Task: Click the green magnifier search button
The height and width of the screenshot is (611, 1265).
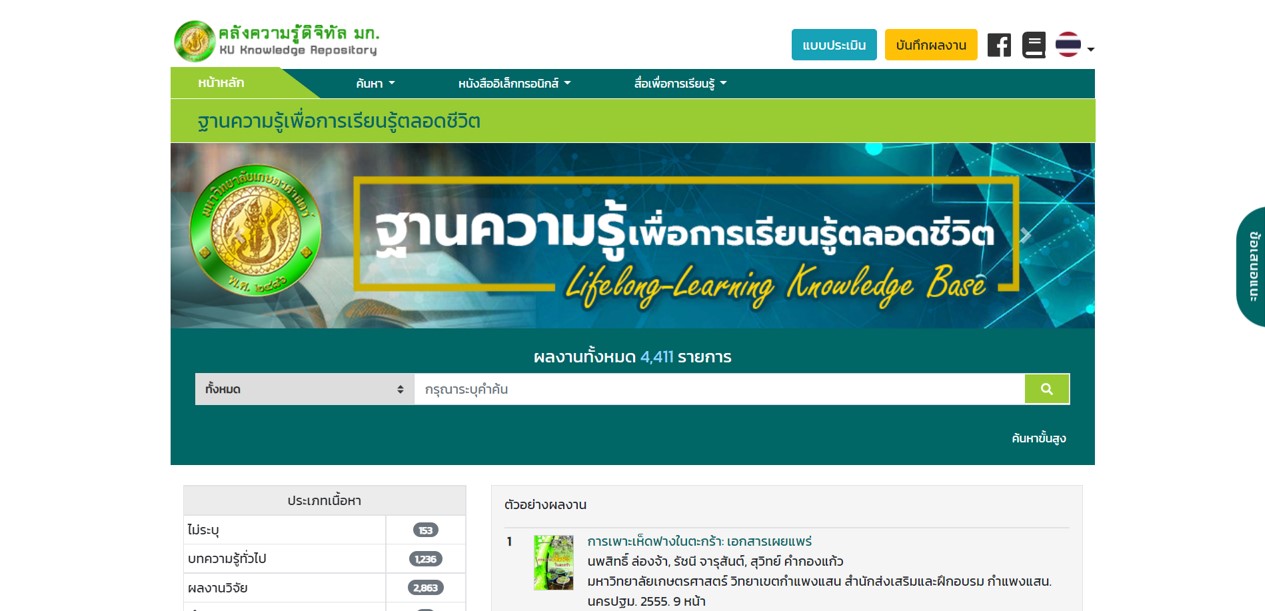Action: tap(1047, 389)
